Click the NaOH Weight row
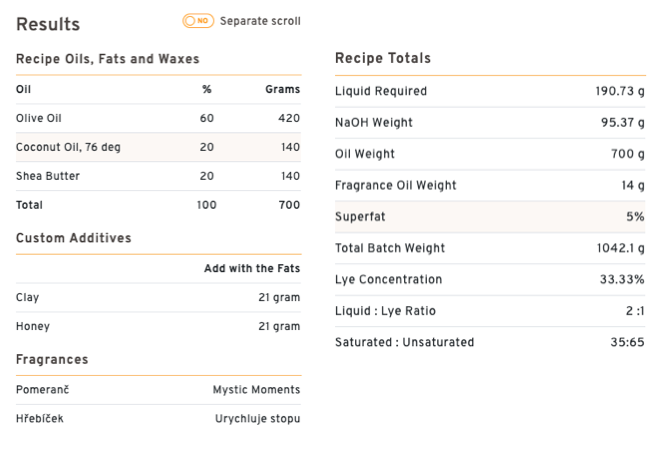Screen dimensions: 668x455 pyautogui.click(x=490, y=123)
